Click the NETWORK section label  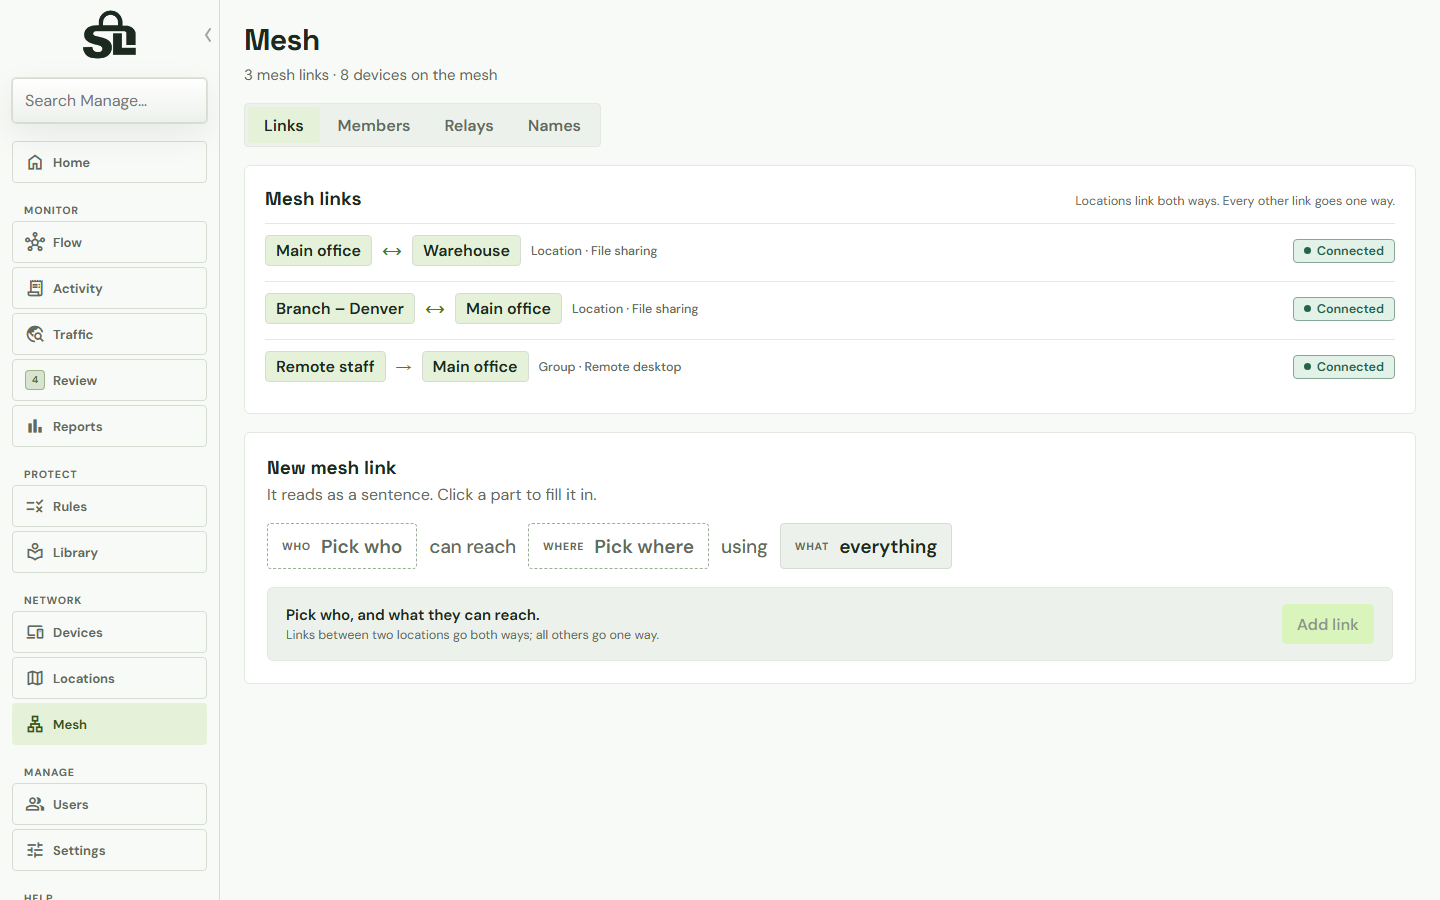(x=53, y=601)
